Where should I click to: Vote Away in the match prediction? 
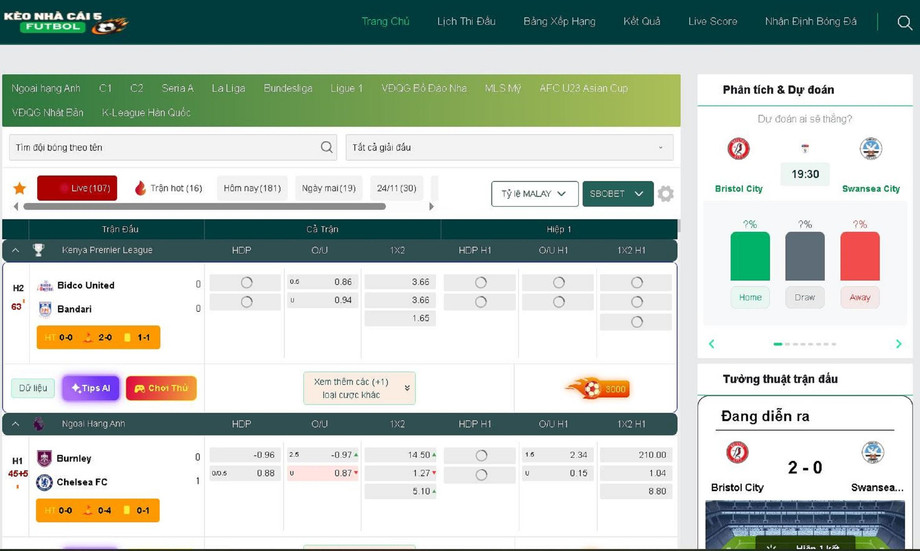[860, 297]
